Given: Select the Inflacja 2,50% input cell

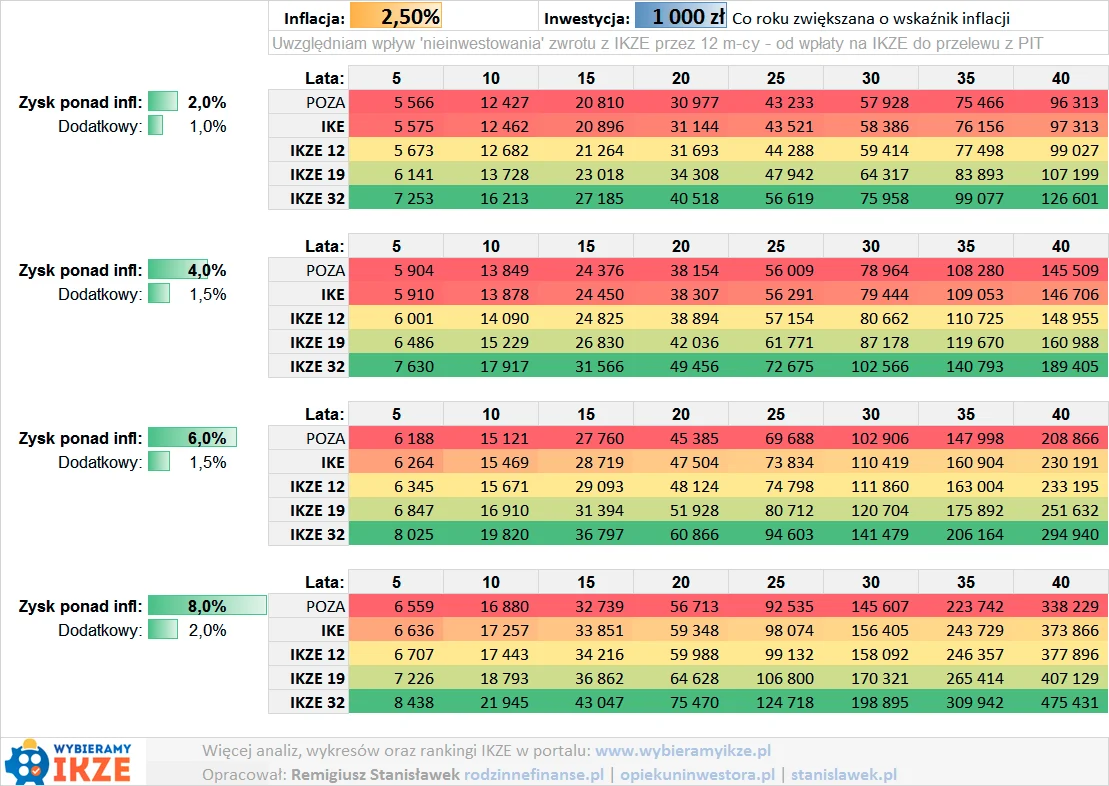Looking at the screenshot, I should [x=395, y=17].
